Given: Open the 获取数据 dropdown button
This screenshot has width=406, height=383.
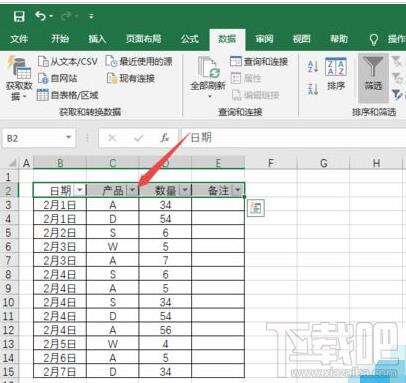Looking at the screenshot, I should pyautogui.click(x=19, y=79).
